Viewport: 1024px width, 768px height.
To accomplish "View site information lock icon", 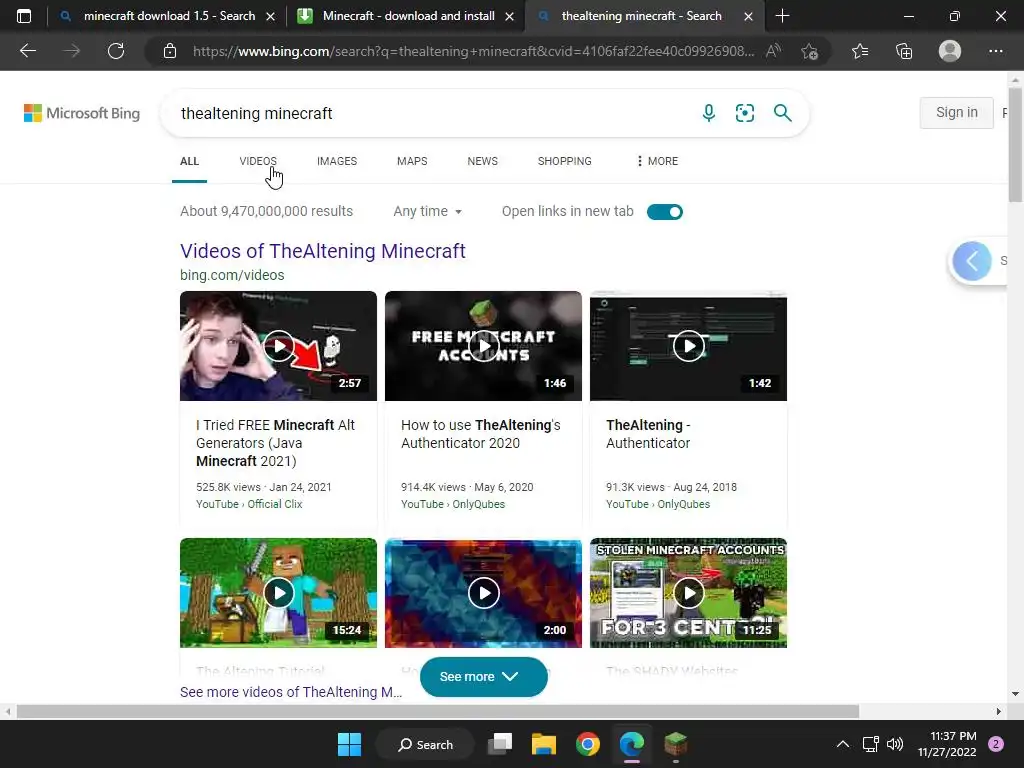I will (x=170, y=51).
